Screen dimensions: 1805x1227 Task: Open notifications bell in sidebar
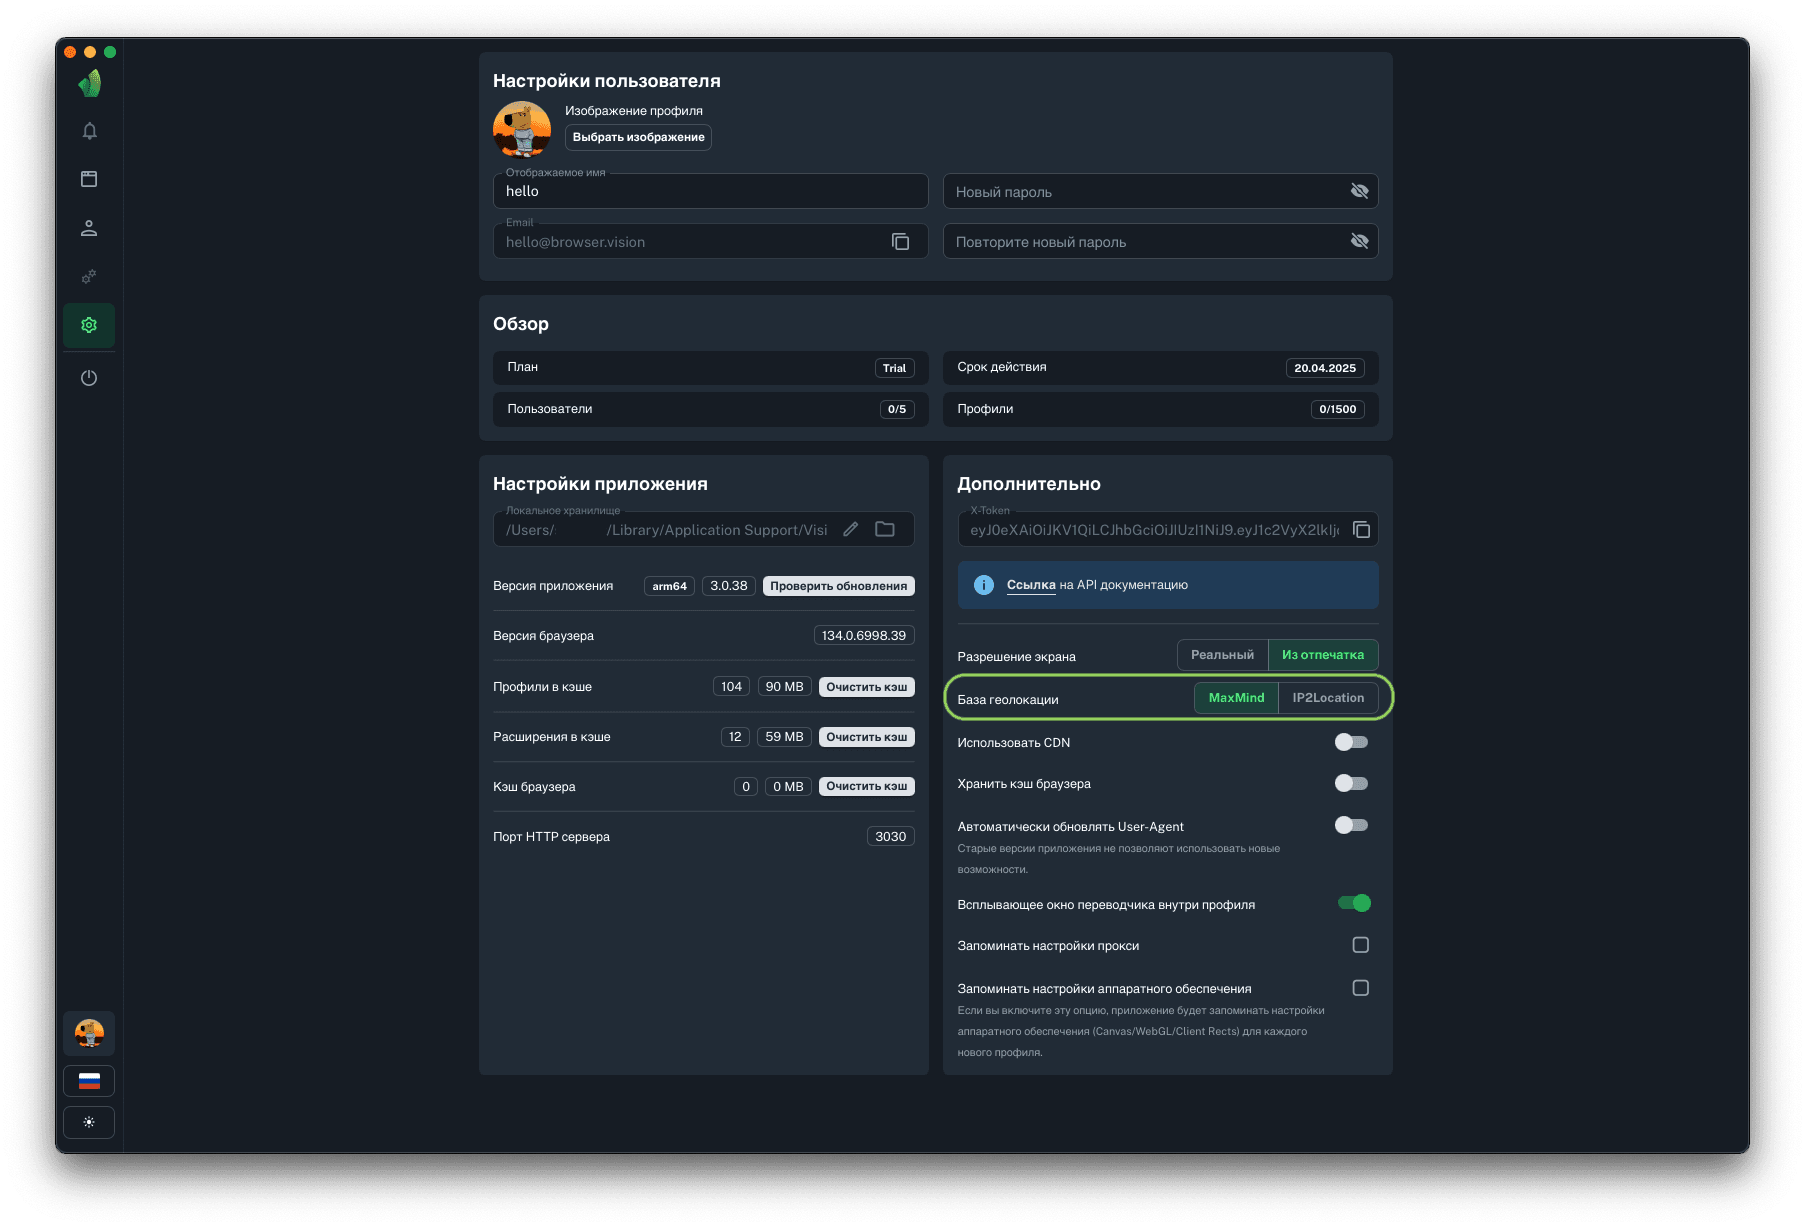click(89, 131)
